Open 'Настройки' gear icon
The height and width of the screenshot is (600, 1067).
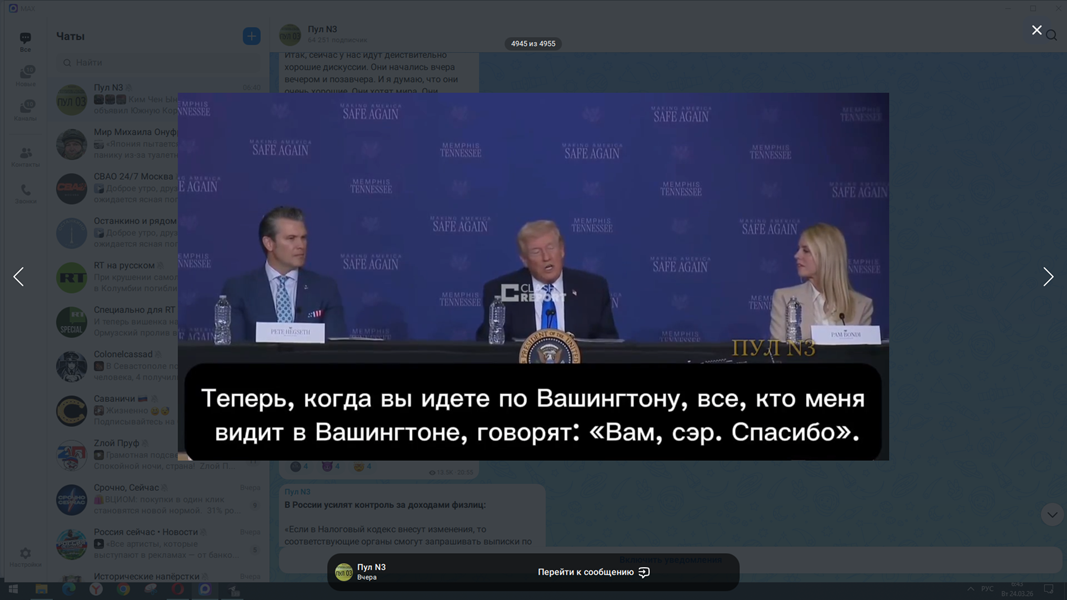point(25,556)
